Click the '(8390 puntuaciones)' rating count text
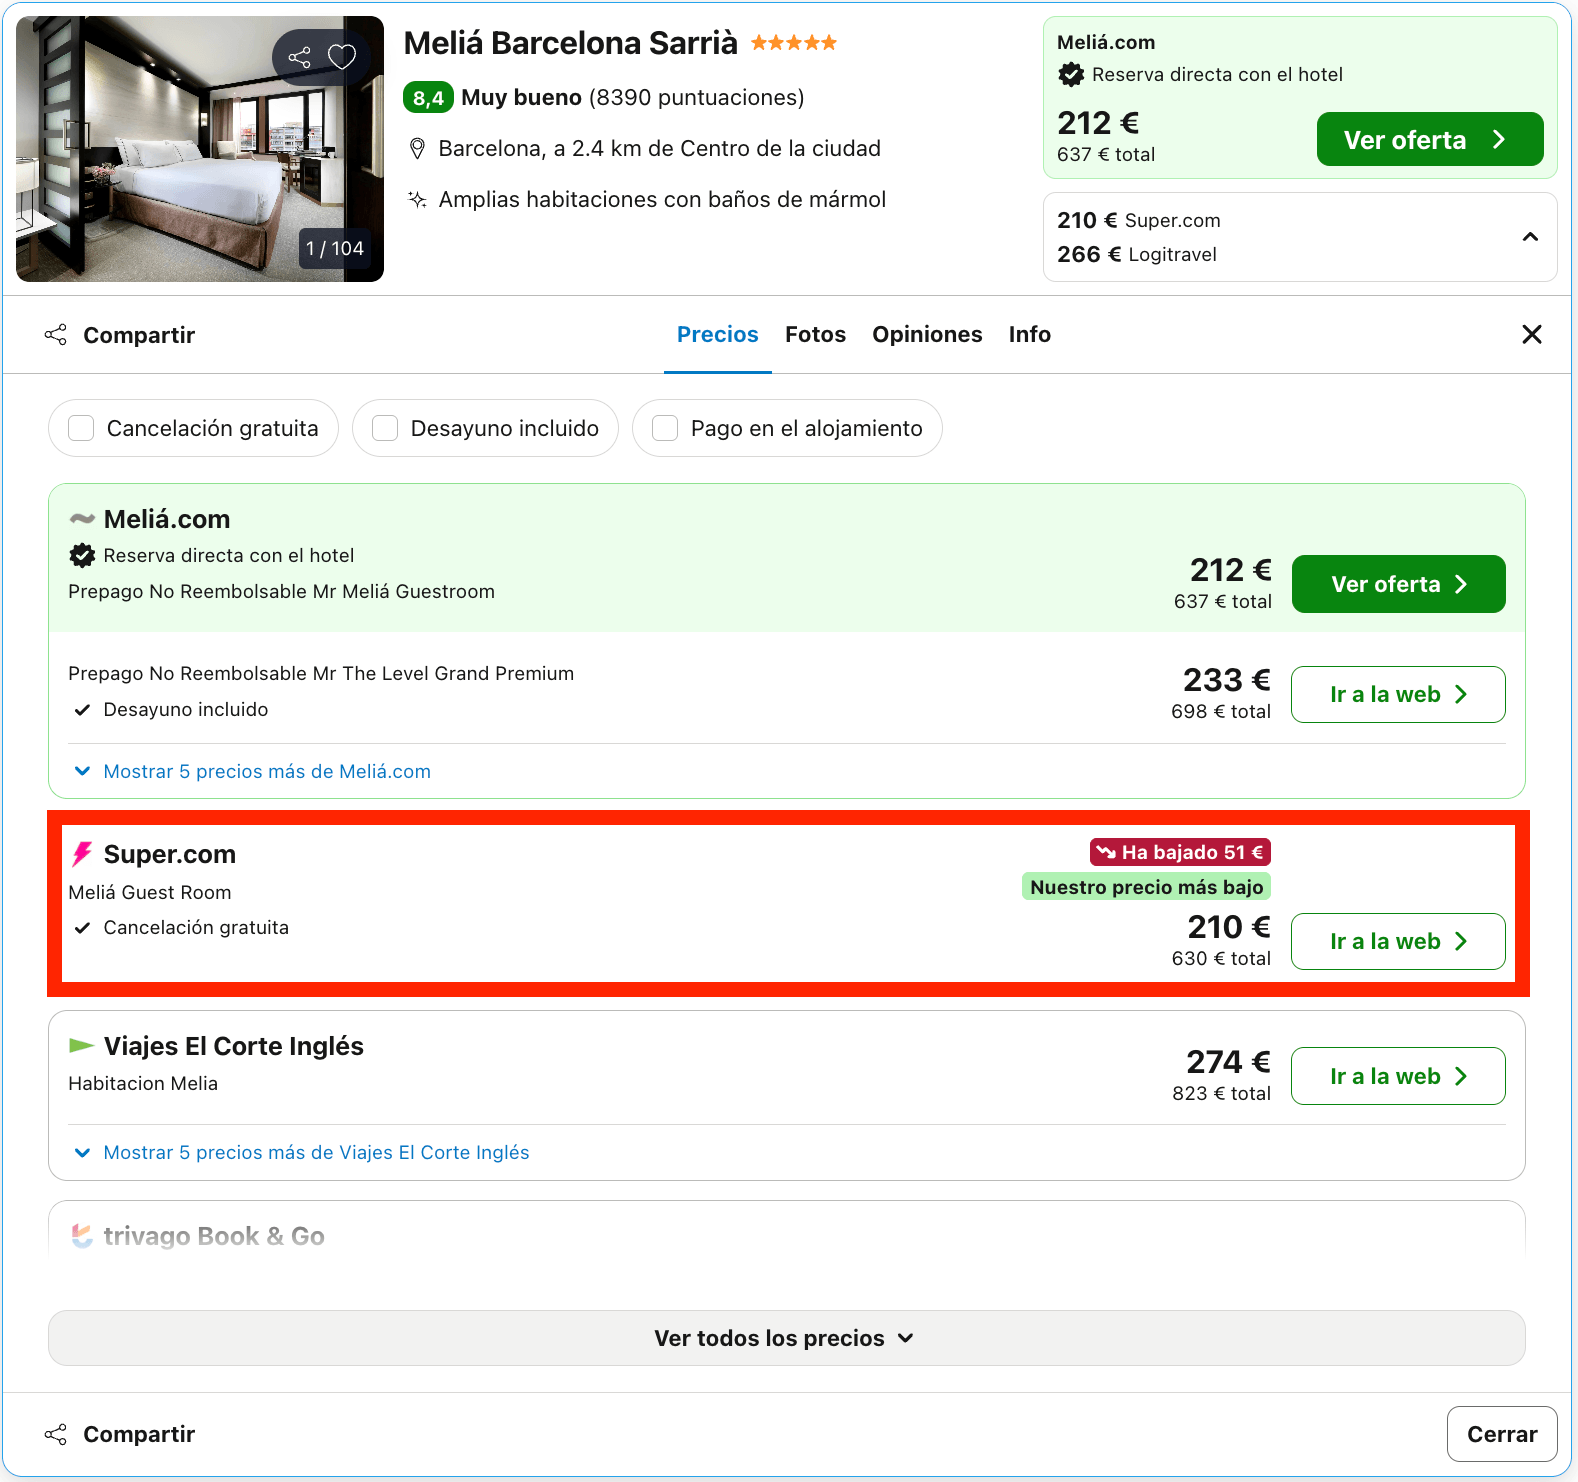This screenshot has width=1578, height=1482. (x=697, y=97)
